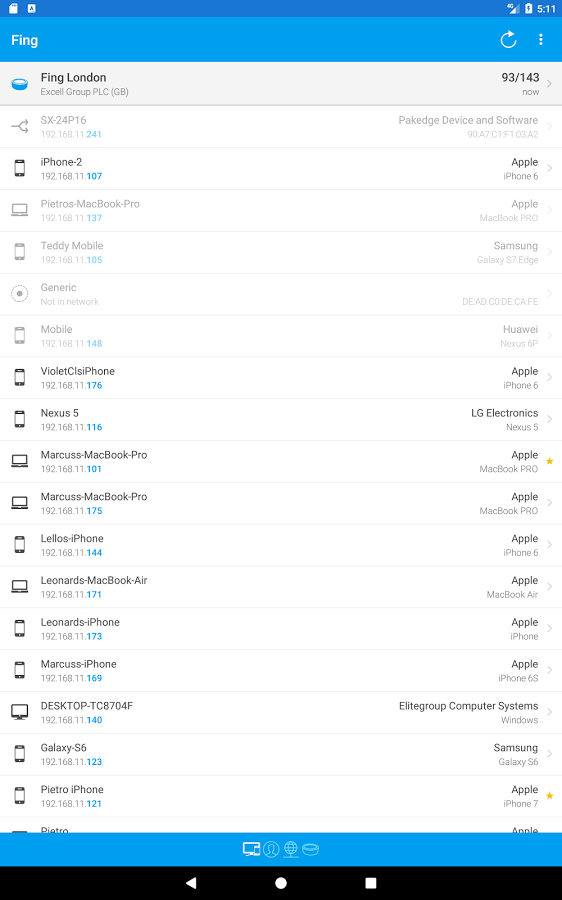The width and height of the screenshot is (562, 900).
Task: Switch to the devices tab icon
Action: point(251,849)
